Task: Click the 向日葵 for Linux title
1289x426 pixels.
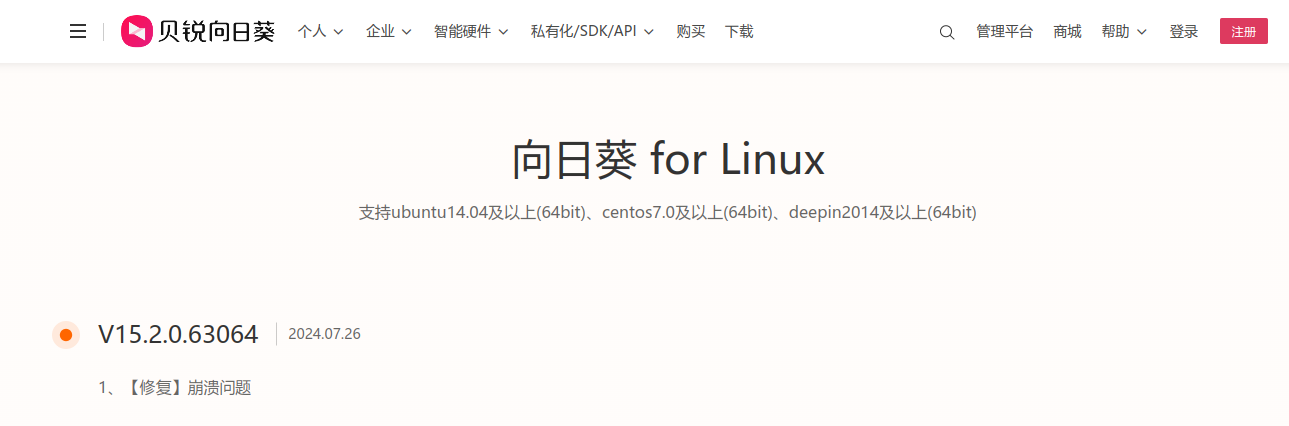Action: click(x=668, y=159)
